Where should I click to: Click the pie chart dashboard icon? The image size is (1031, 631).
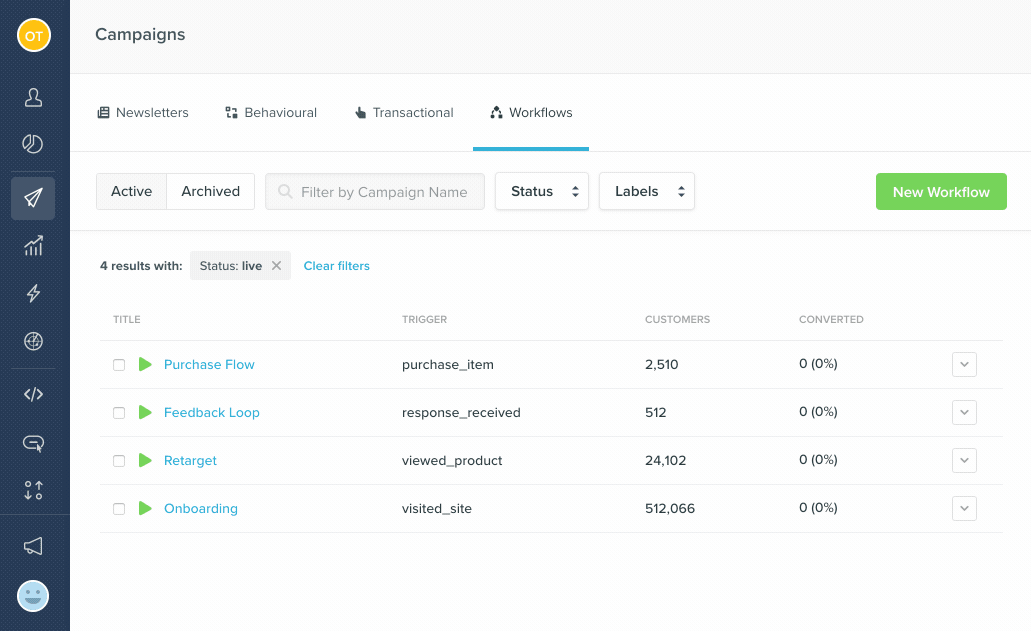(33, 144)
